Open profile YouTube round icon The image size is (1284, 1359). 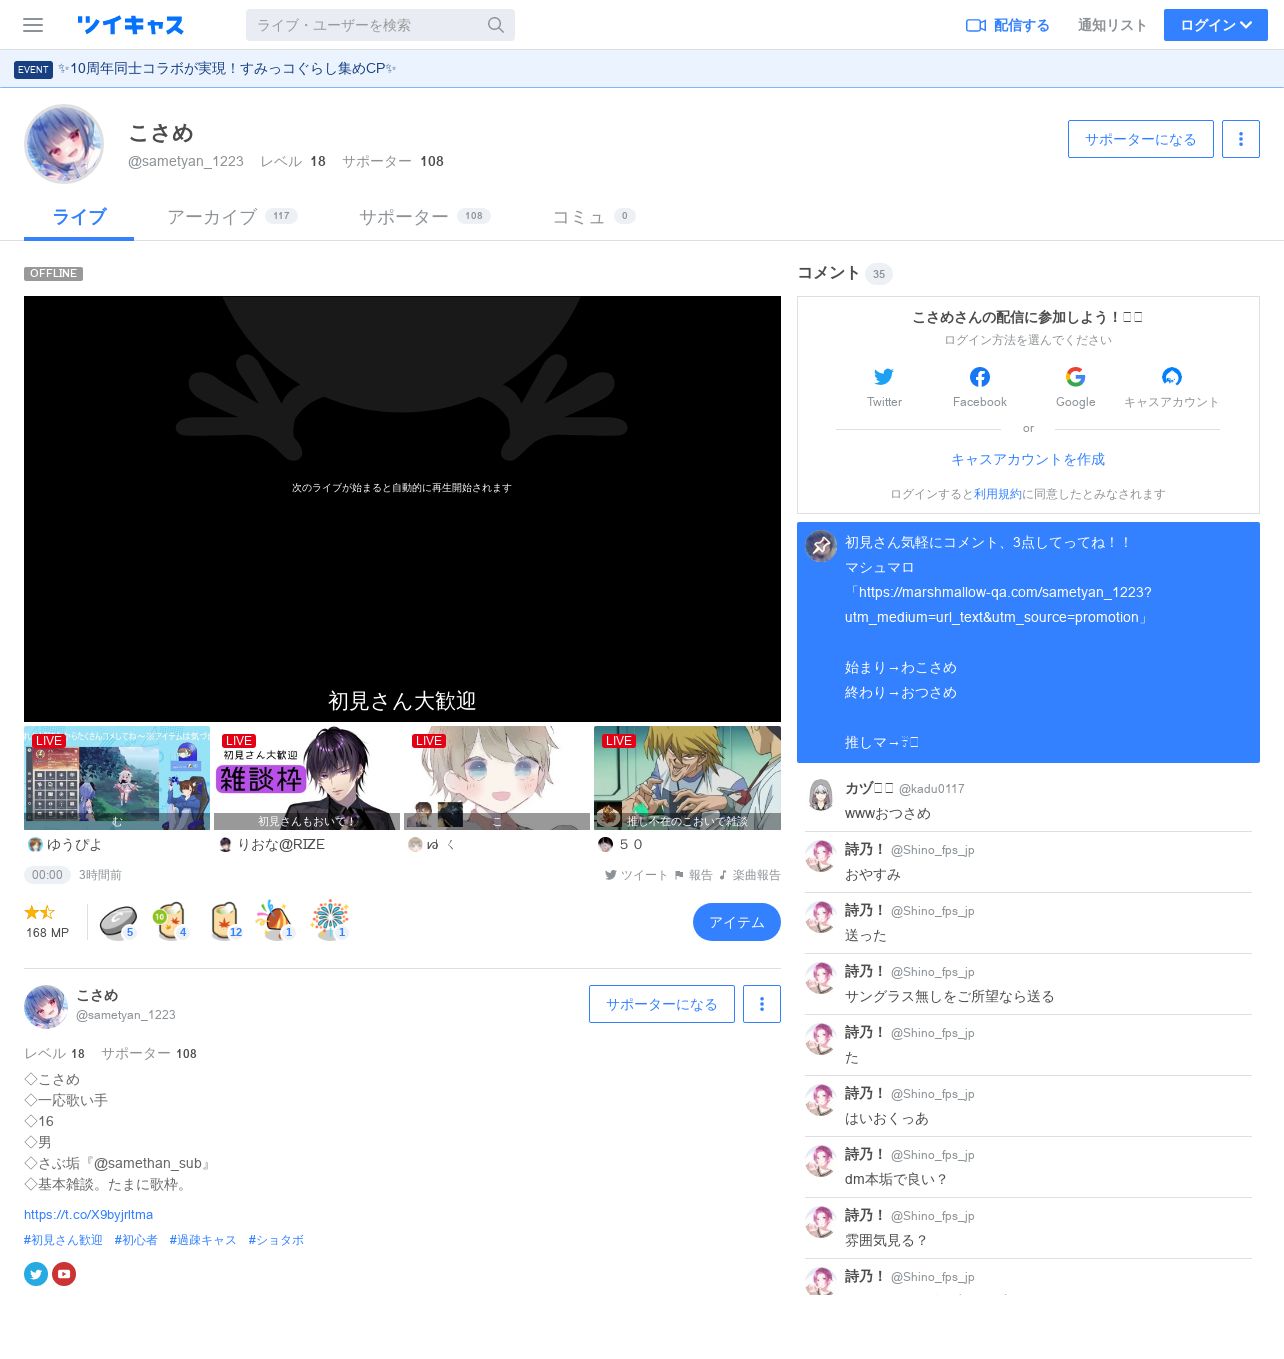point(64,1274)
